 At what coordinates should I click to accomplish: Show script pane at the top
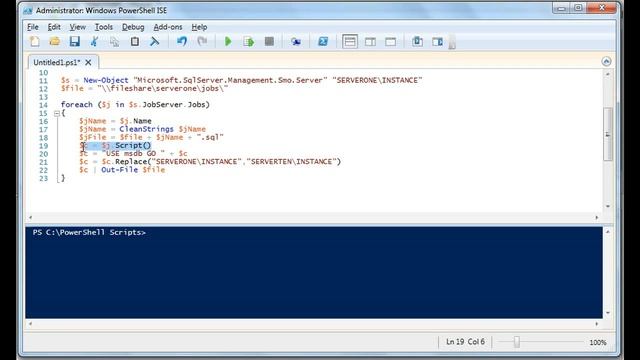tap(350, 42)
